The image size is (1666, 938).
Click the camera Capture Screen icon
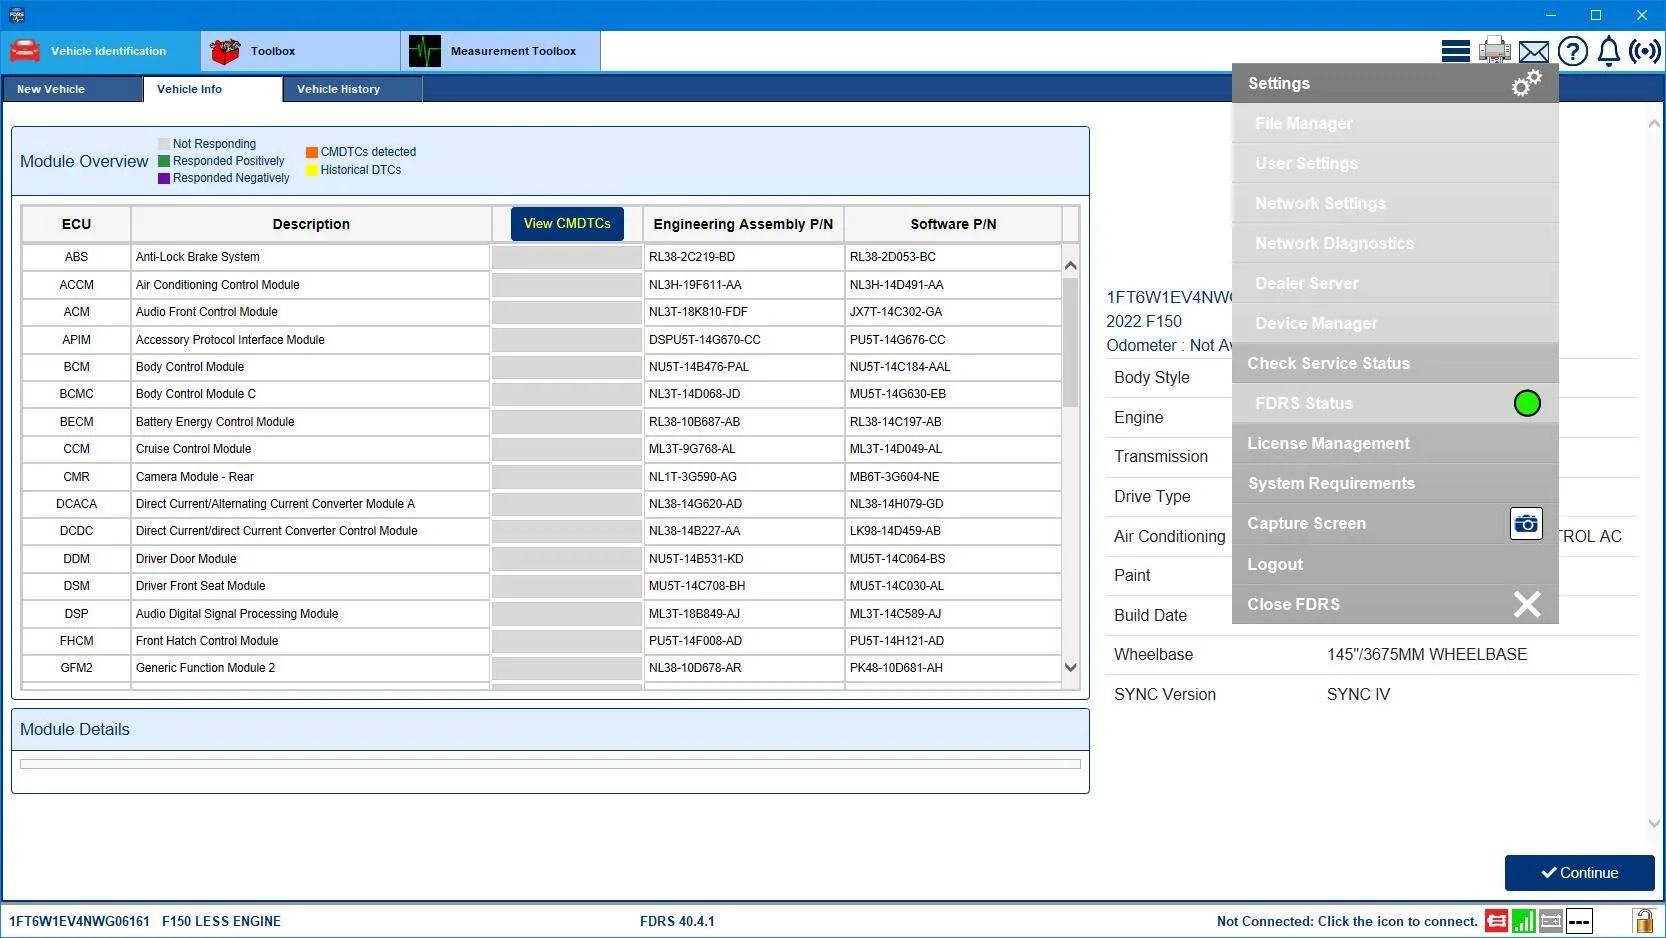[x=1526, y=523]
